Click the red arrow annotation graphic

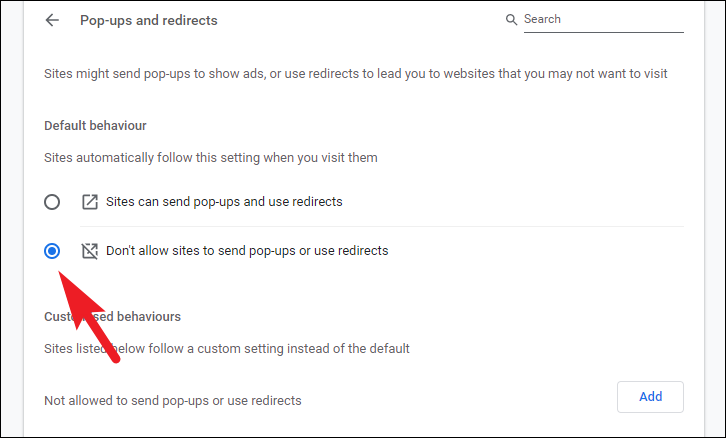pos(86,315)
